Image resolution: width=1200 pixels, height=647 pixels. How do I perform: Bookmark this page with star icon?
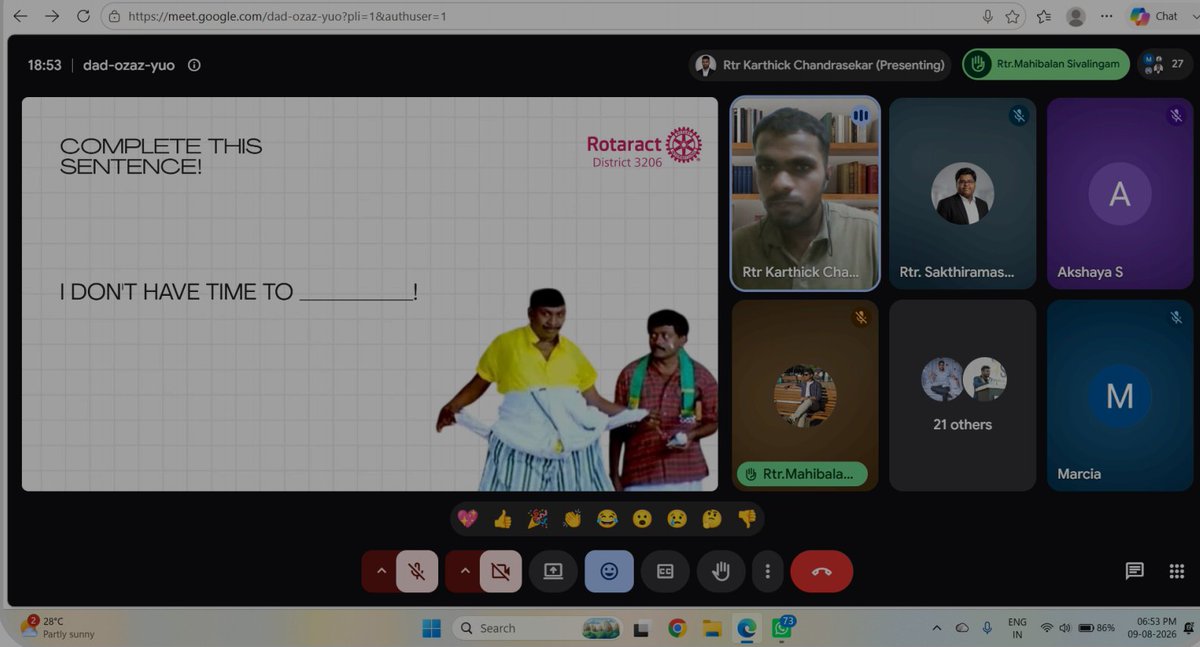click(x=1013, y=16)
